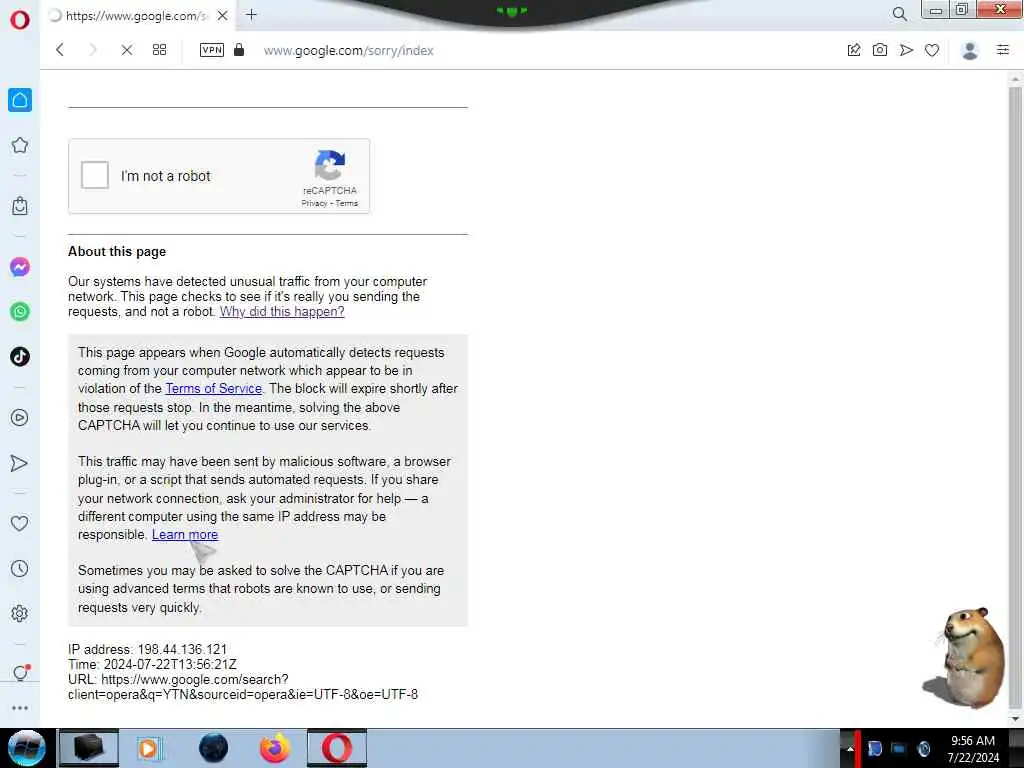Screen dimensions: 1024x768
Task: Open the Opera main menu logo
Action: pos(20,20)
